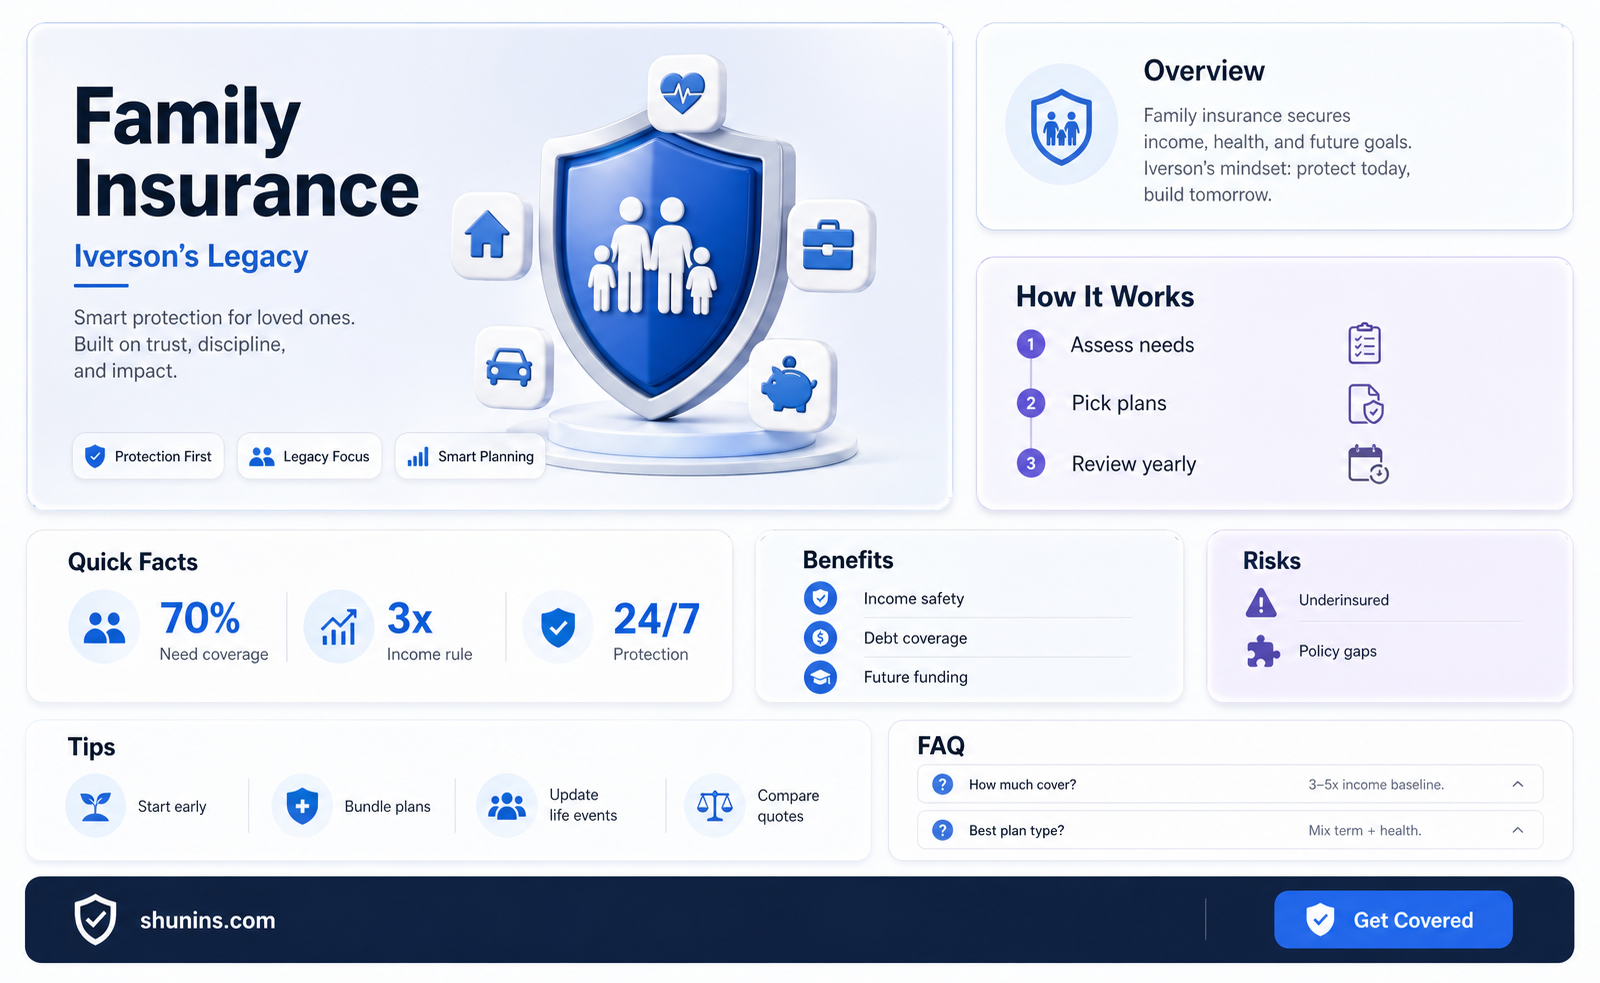This screenshot has height=983, width=1600.
Task: Click the Policy gaps puzzle piece icon
Action: click(1262, 651)
